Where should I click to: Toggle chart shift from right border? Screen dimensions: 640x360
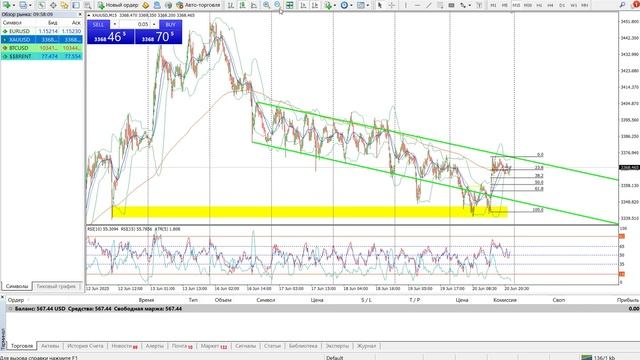[315, 5]
